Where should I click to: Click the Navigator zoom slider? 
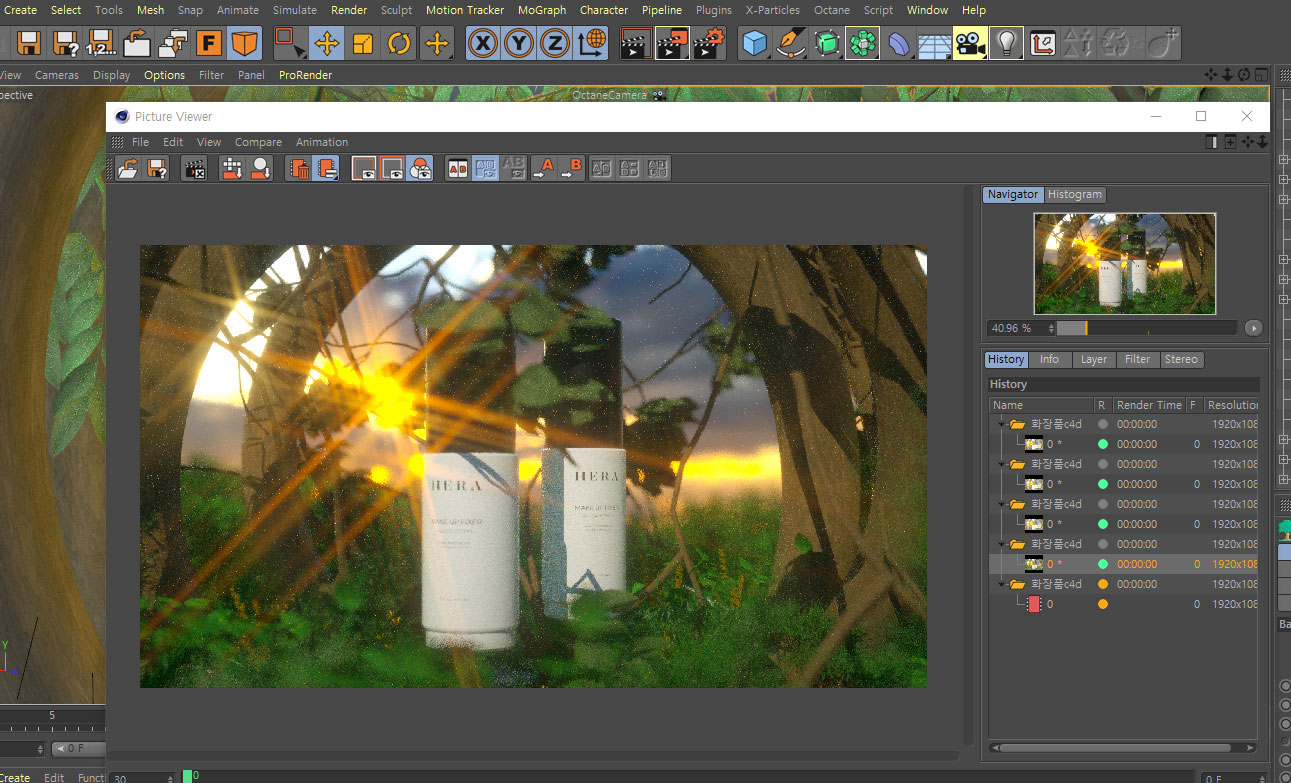pos(1147,328)
